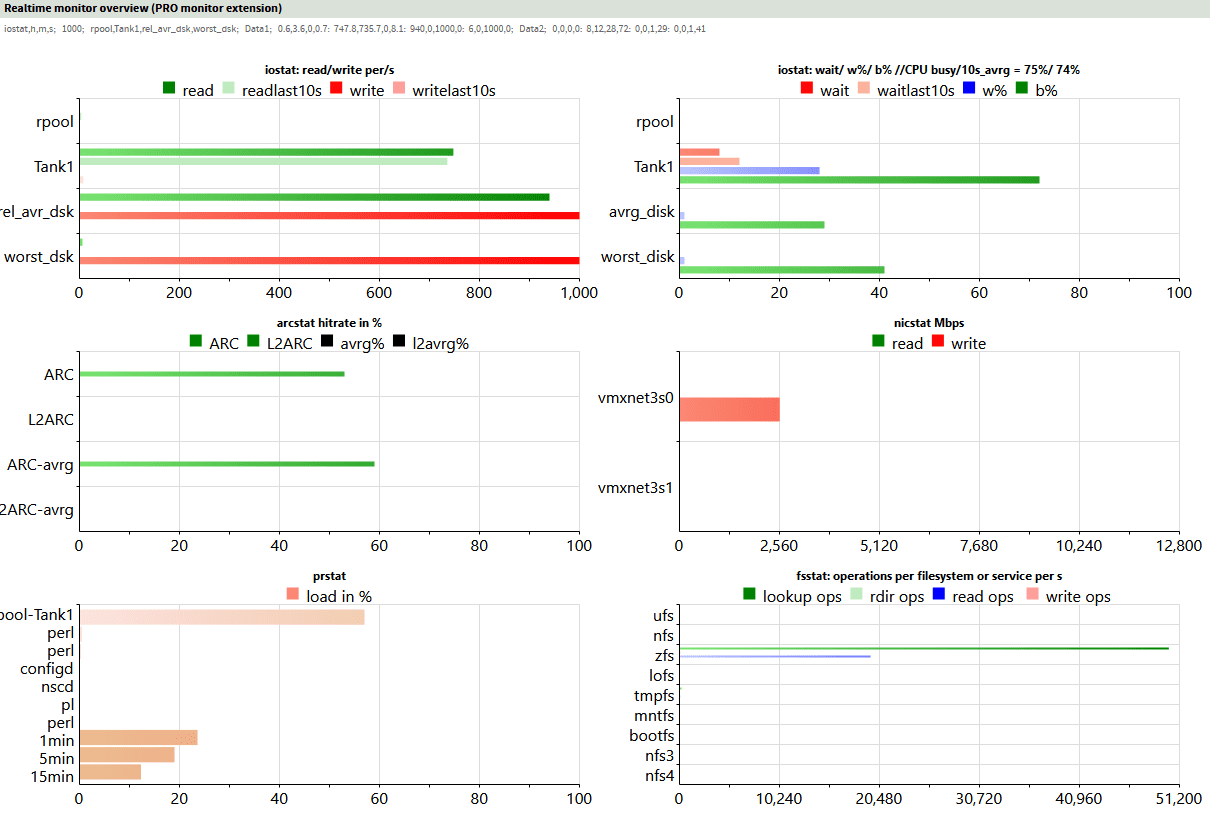The height and width of the screenshot is (814, 1210).
Task: Click the red 'wait' legend swatch
Action: pos(807,89)
